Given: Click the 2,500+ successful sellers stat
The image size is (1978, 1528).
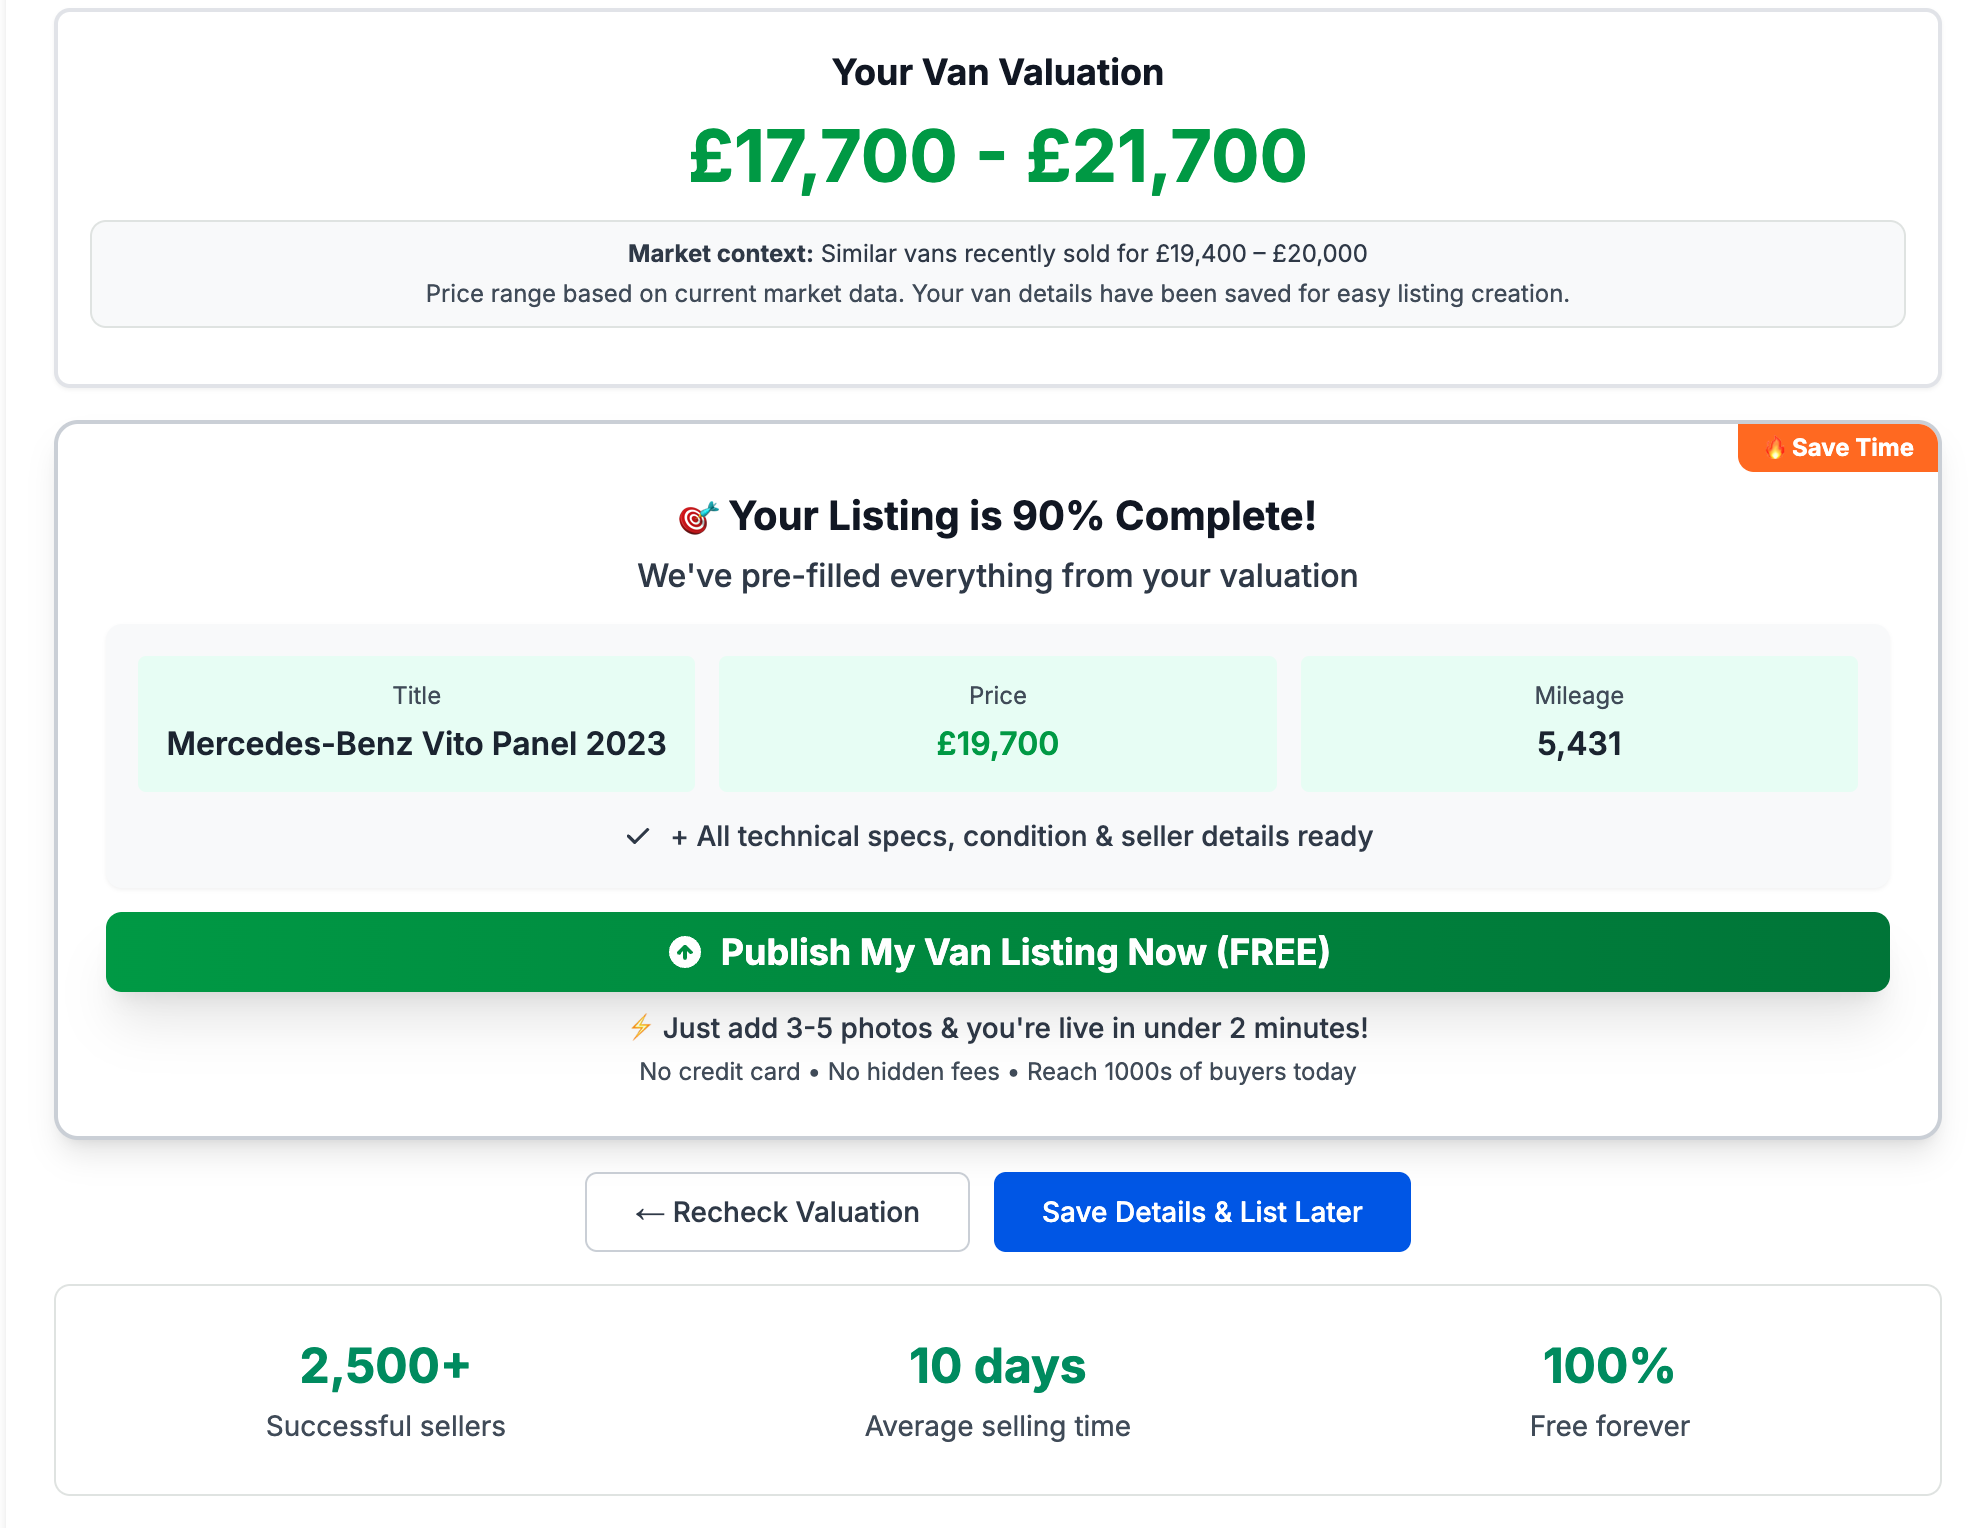Looking at the screenshot, I should coord(386,1390).
